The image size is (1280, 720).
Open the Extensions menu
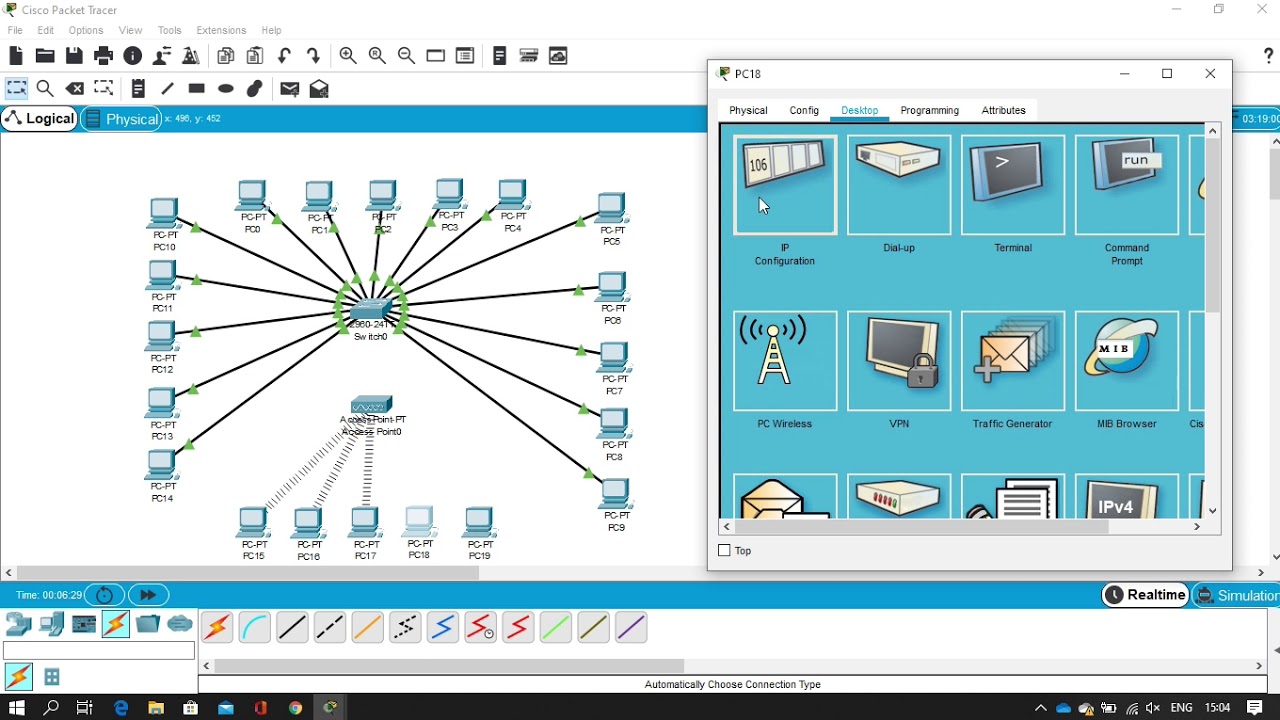click(x=221, y=30)
